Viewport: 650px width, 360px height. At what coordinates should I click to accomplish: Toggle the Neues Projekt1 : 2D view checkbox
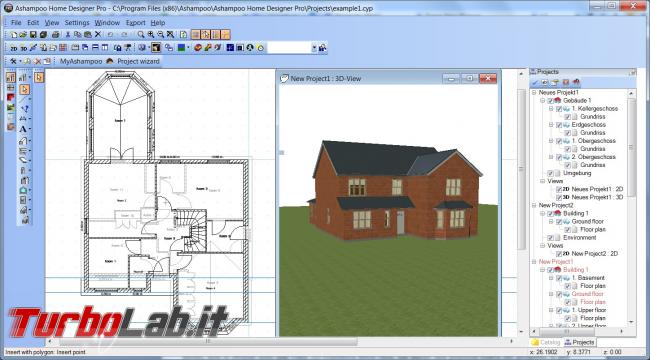click(x=559, y=190)
